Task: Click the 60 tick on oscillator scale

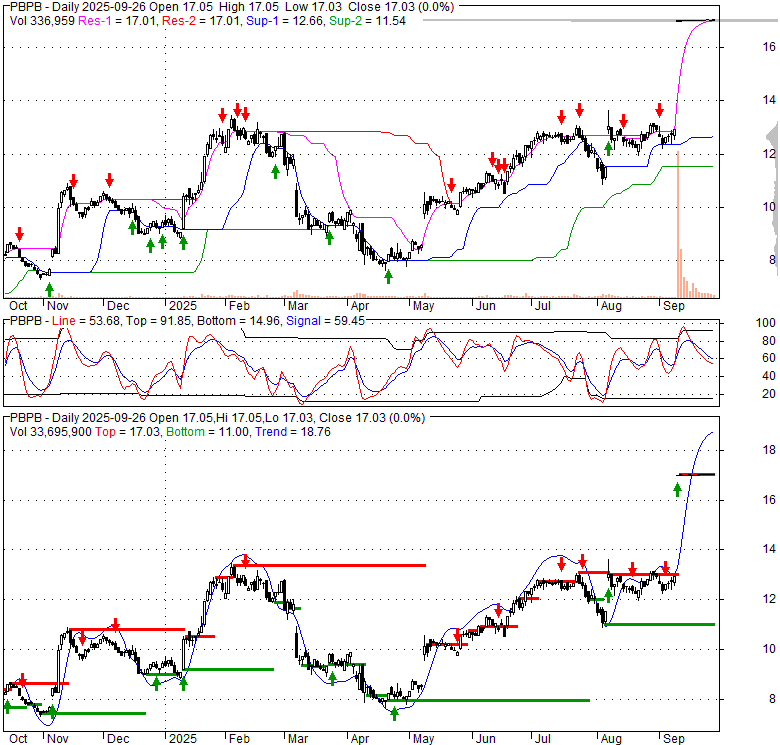Action: 769,358
